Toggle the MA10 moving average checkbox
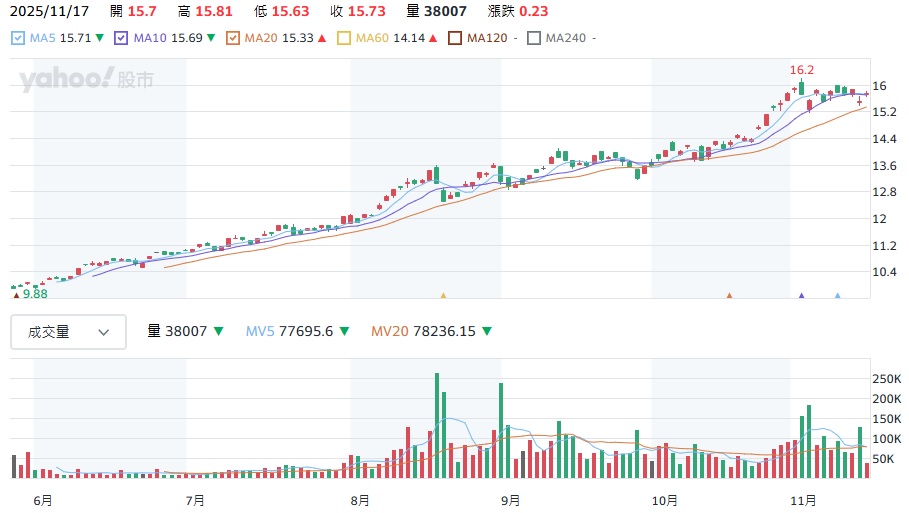Viewport: 909px width, 513px height. (122, 38)
